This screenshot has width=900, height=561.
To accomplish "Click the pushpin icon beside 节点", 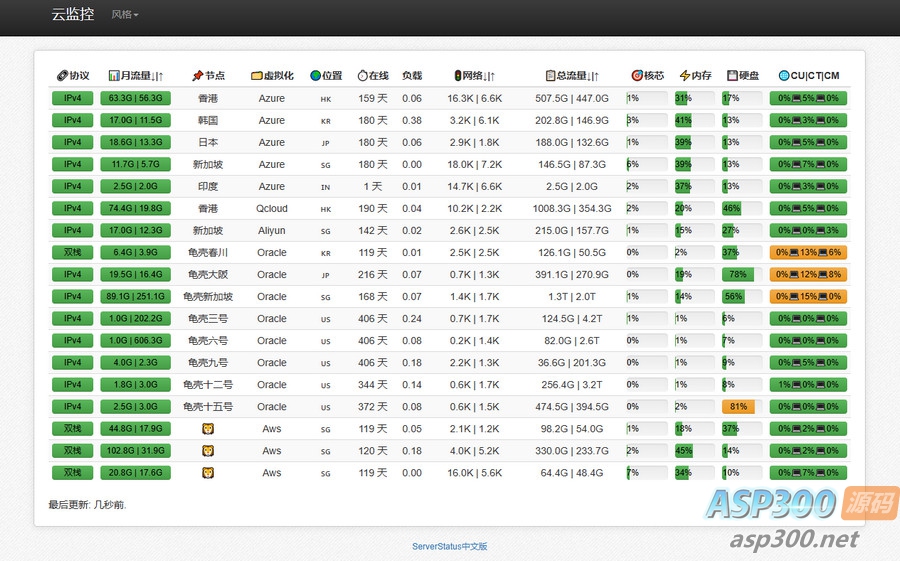I will point(197,76).
